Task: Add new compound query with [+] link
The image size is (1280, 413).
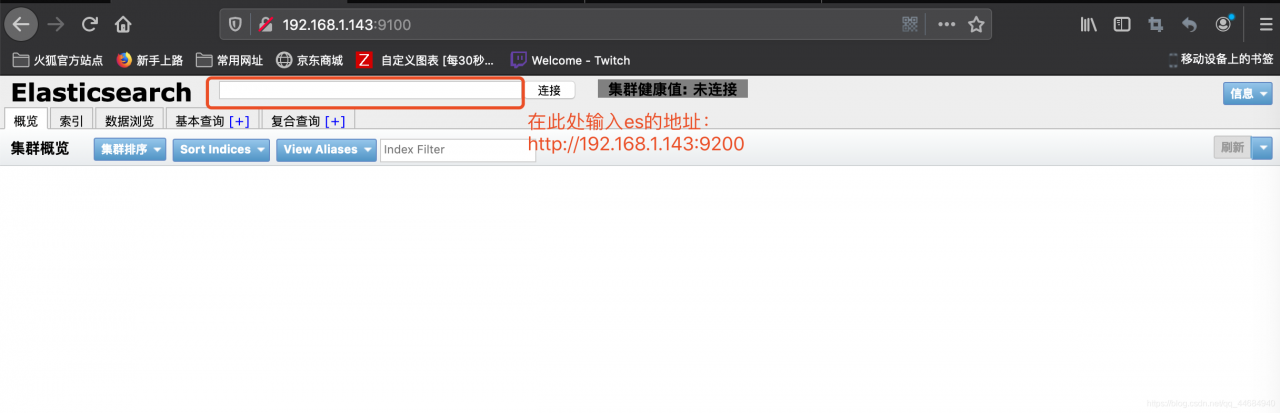Action: [334, 121]
